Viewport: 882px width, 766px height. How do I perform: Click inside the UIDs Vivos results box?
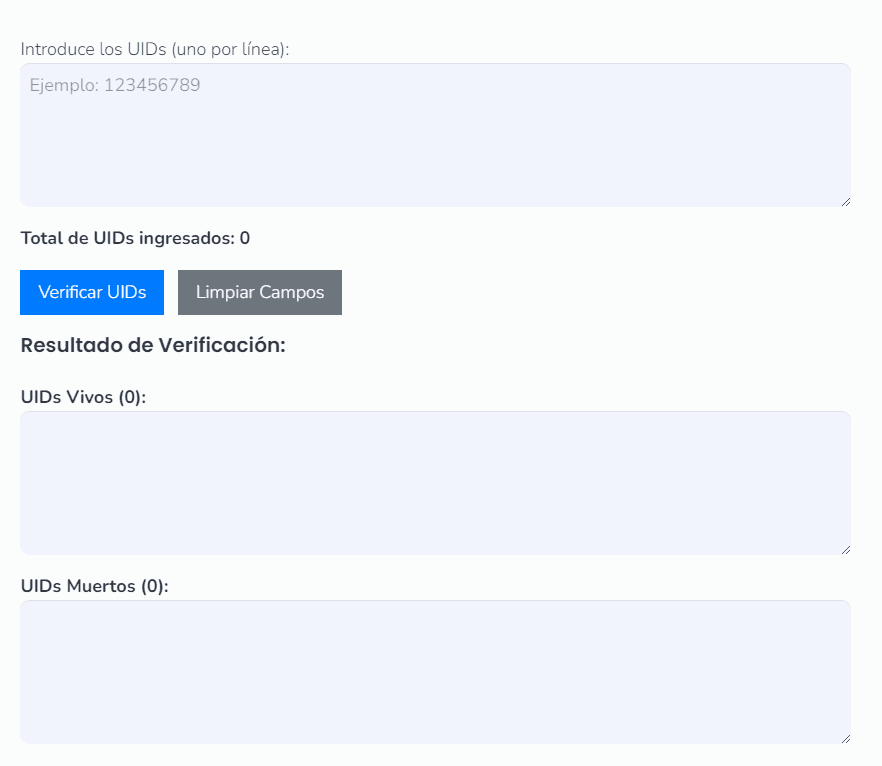(x=435, y=482)
